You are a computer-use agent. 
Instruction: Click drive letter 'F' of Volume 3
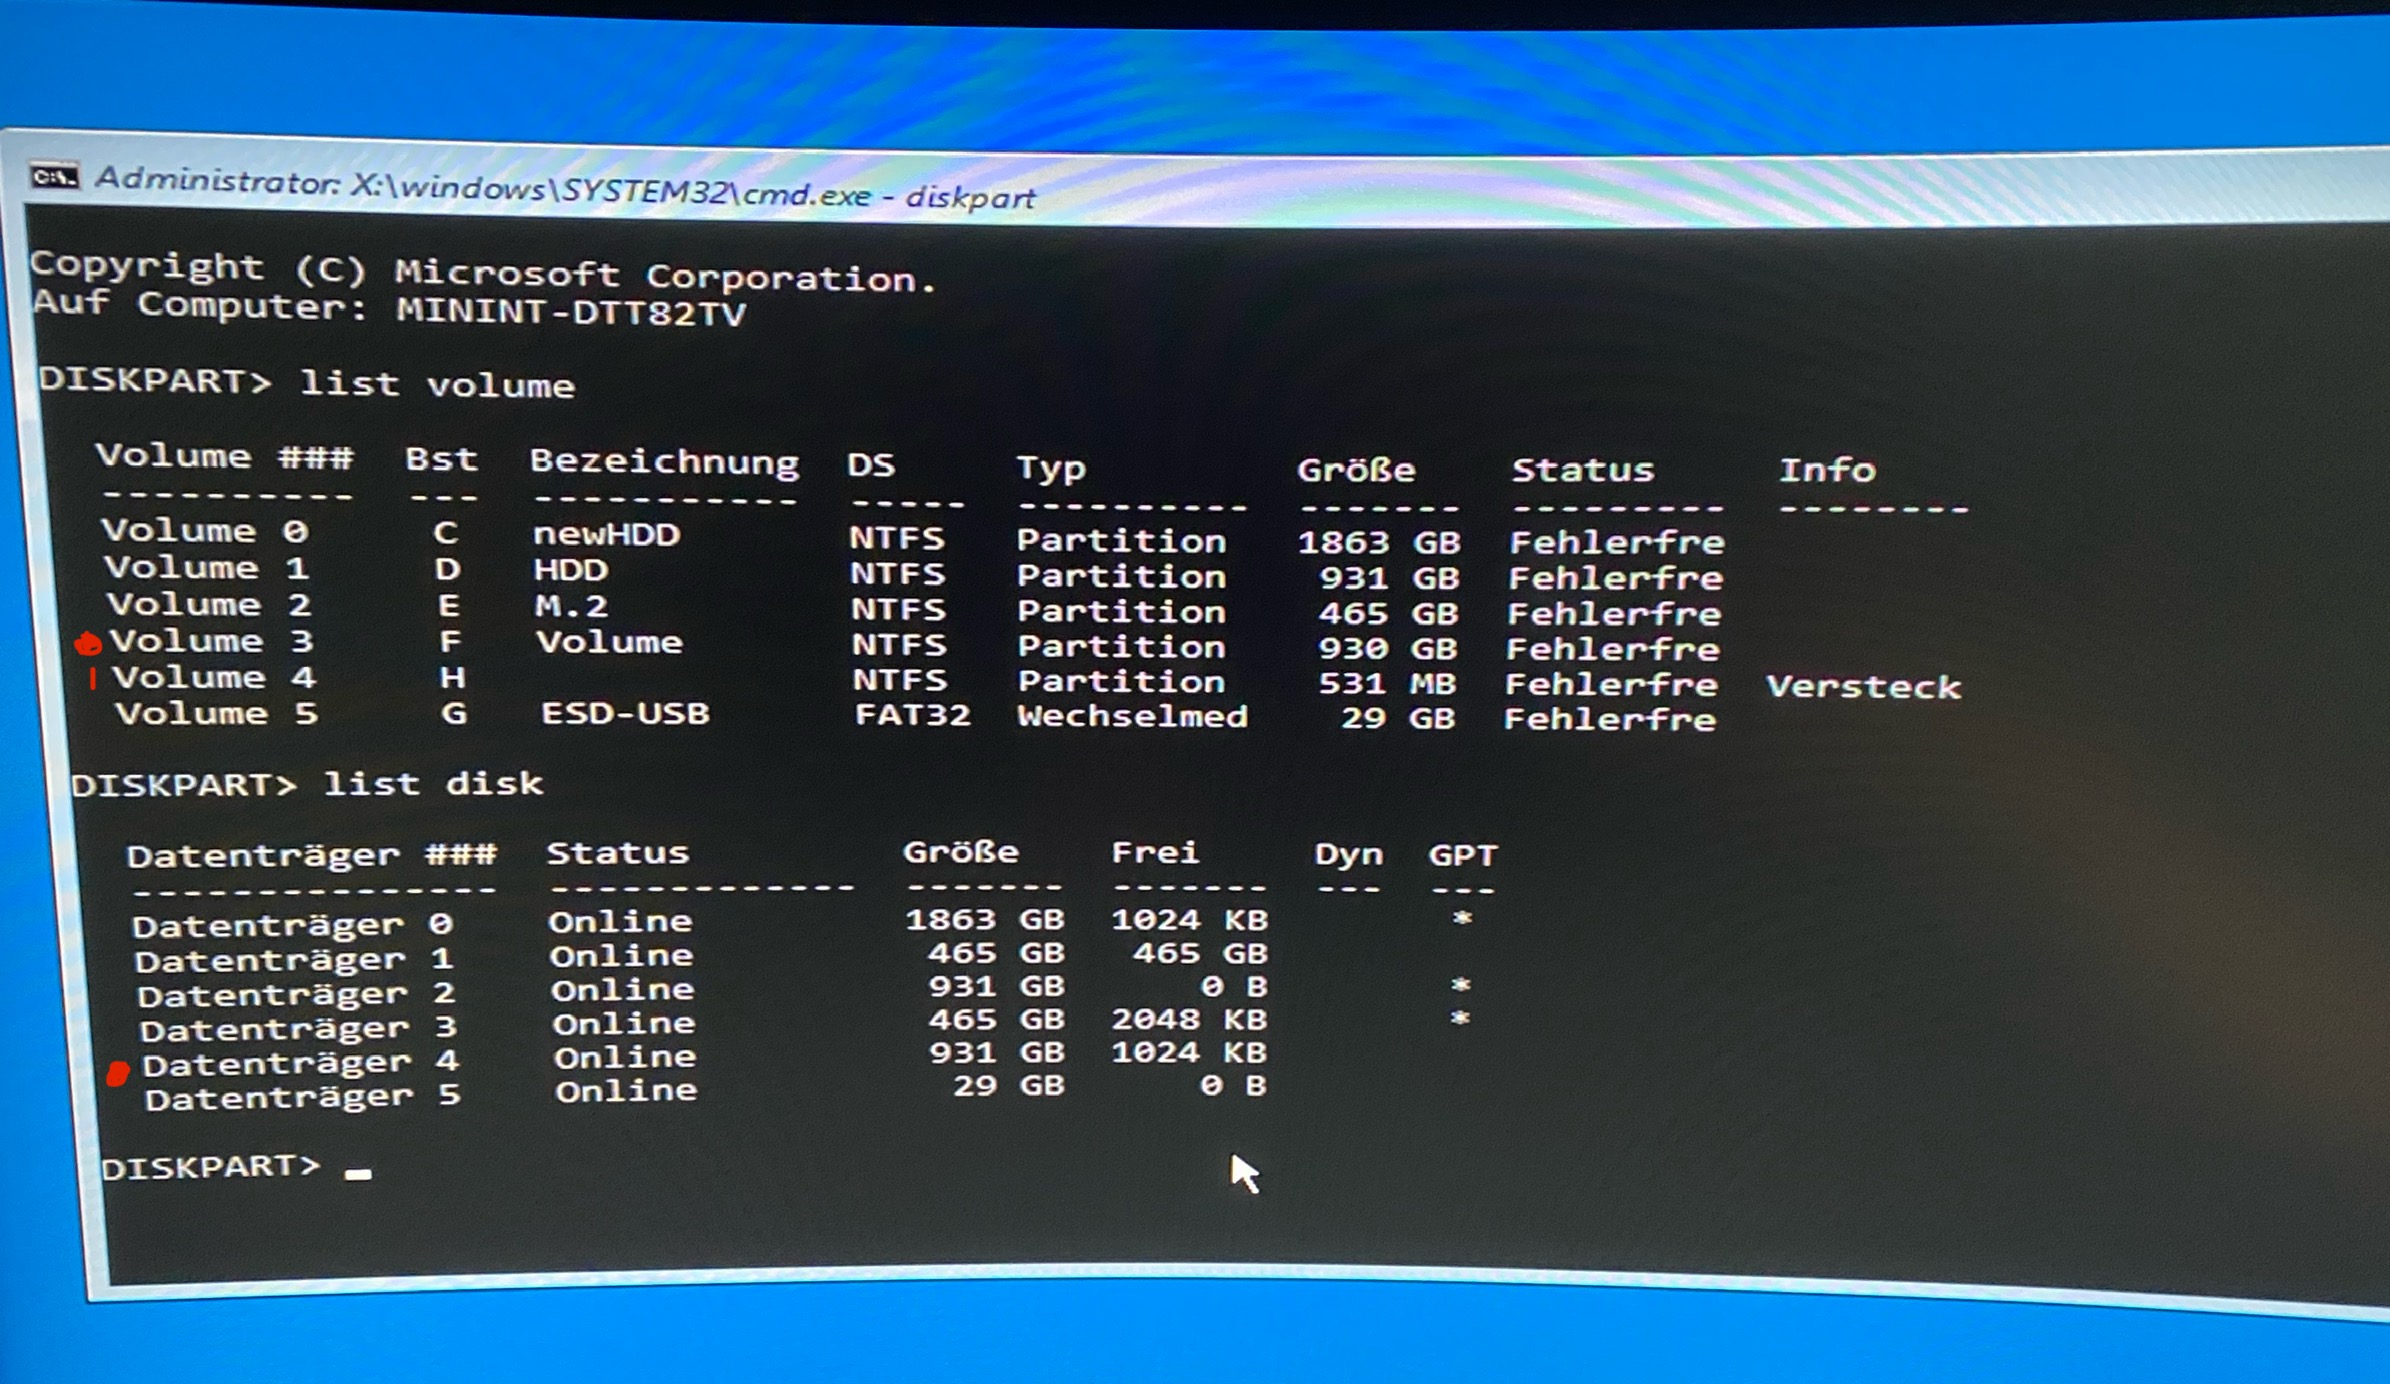click(451, 641)
